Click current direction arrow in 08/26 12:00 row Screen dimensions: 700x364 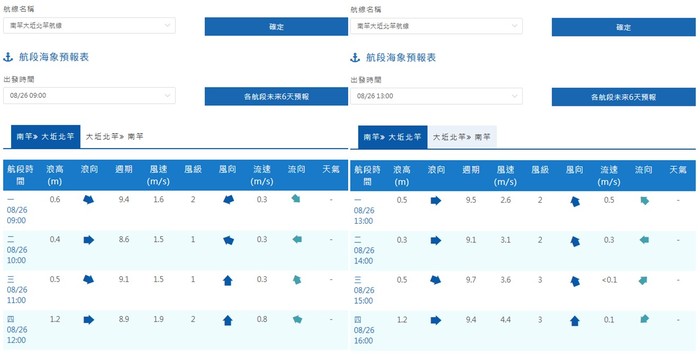pos(297,319)
